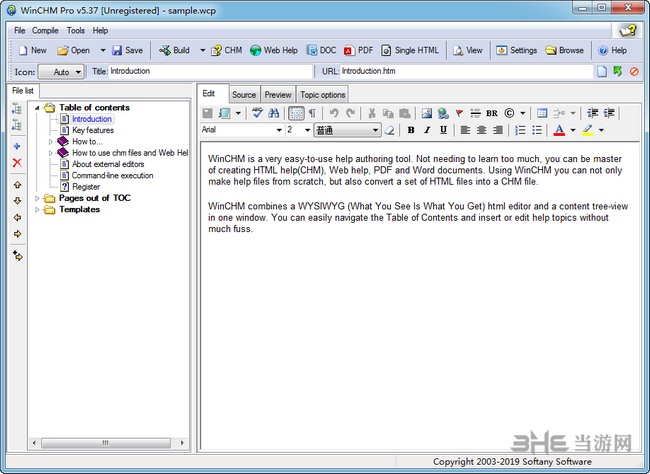
Task: Click the Copy icon in editor toolbar
Action: click(388, 113)
